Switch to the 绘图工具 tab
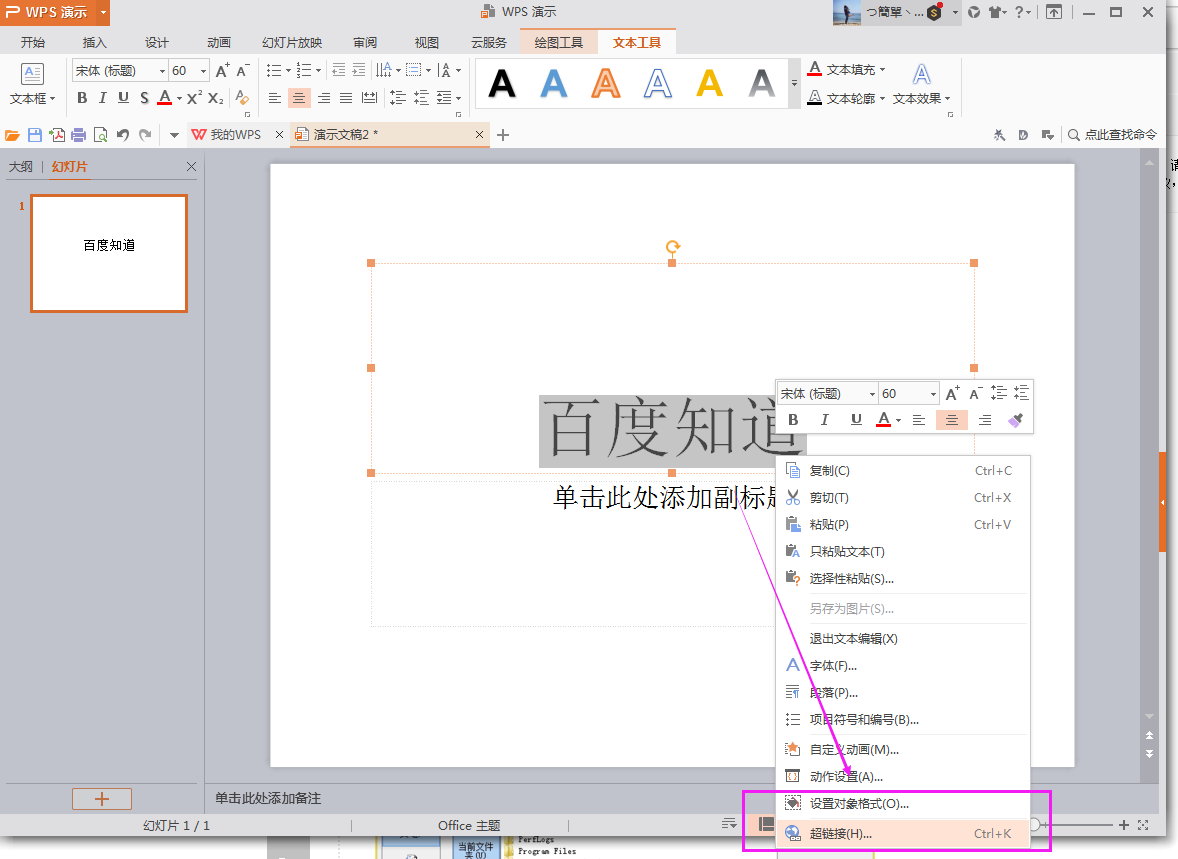 coord(558,43)
